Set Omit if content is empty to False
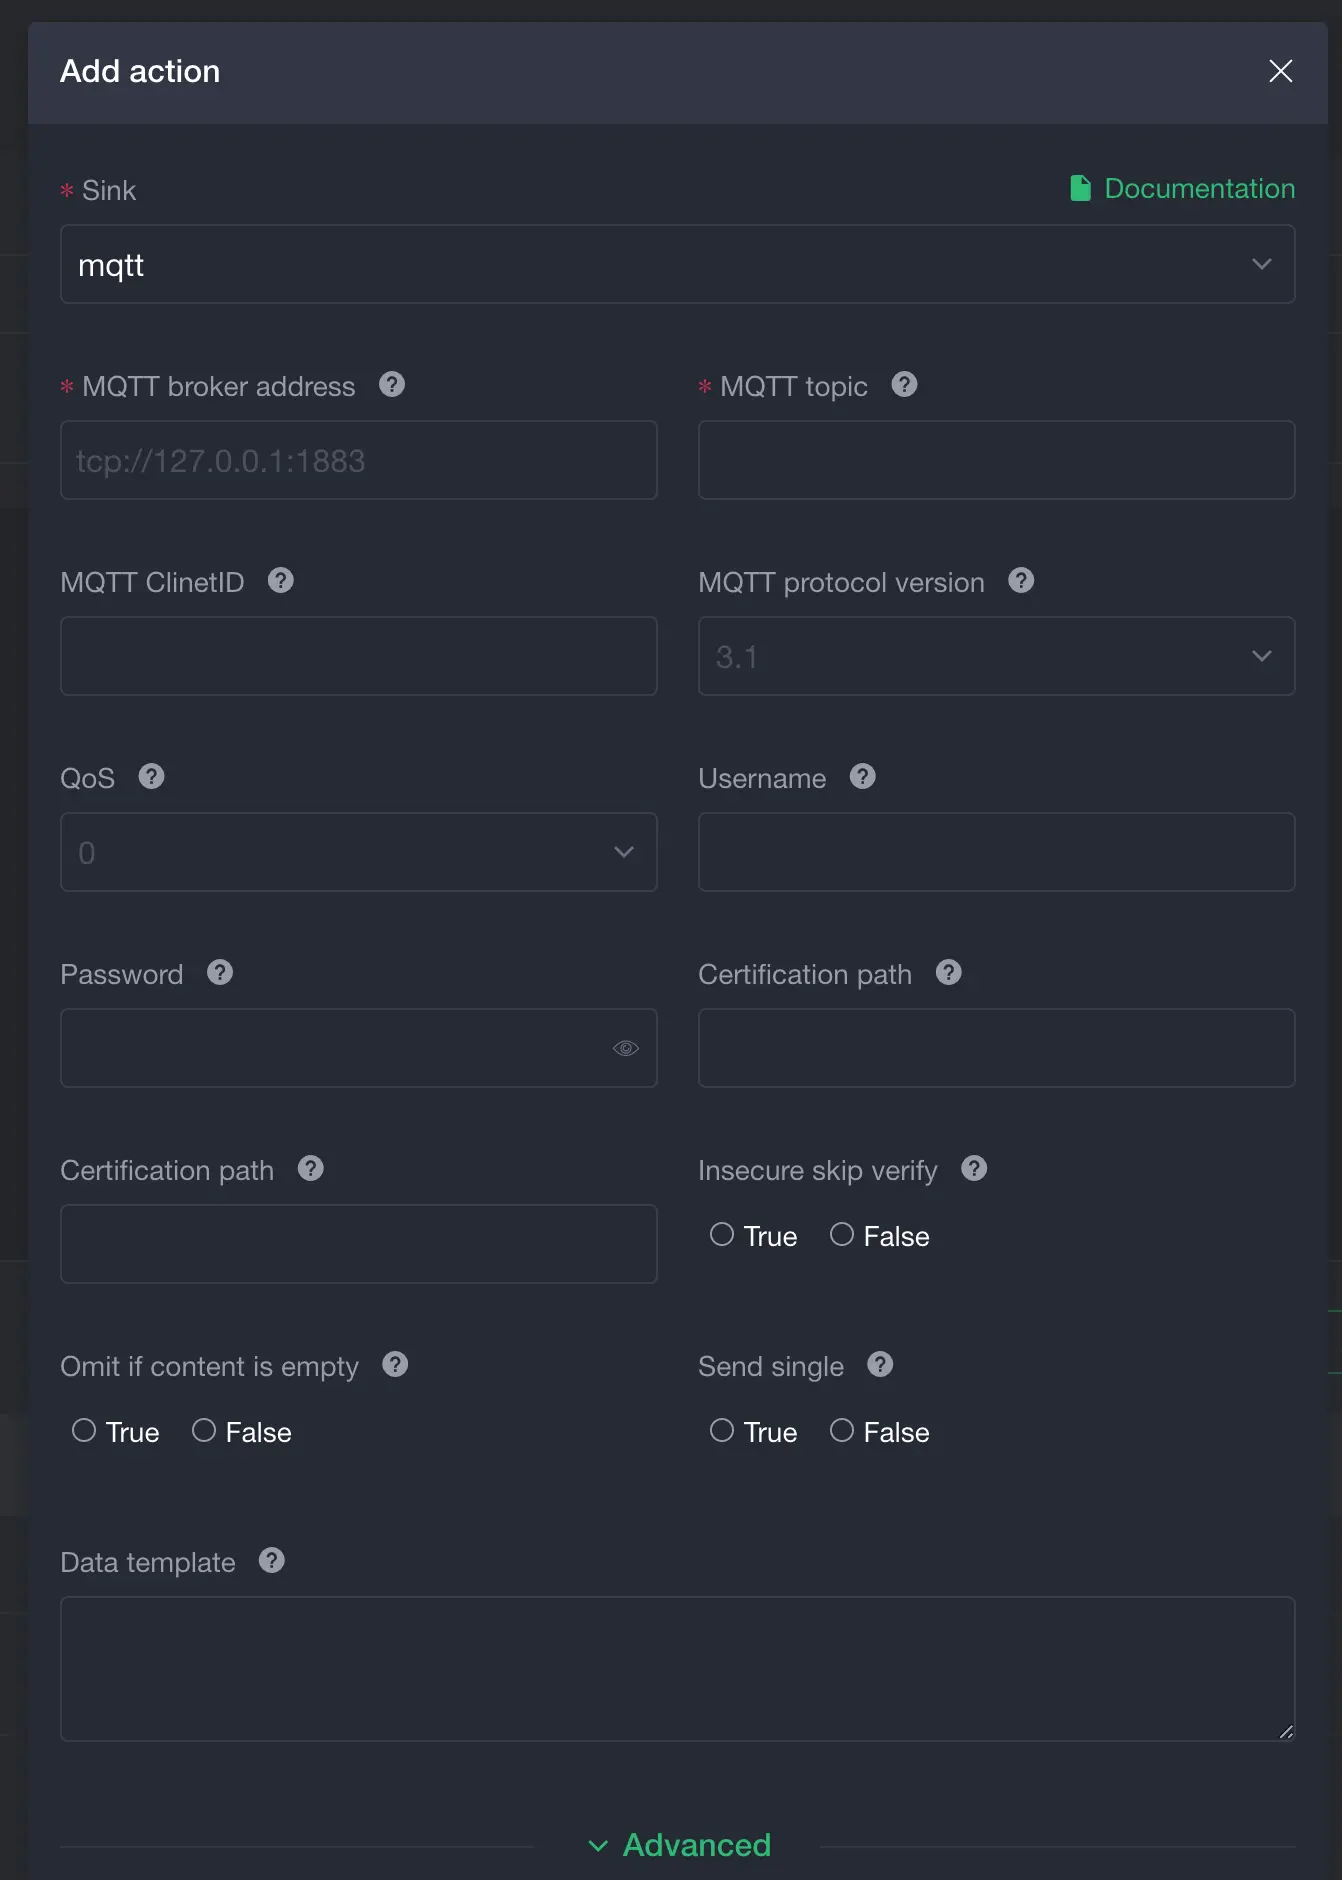Viewport: 1342px width, 1880px height. [204, 1430]
